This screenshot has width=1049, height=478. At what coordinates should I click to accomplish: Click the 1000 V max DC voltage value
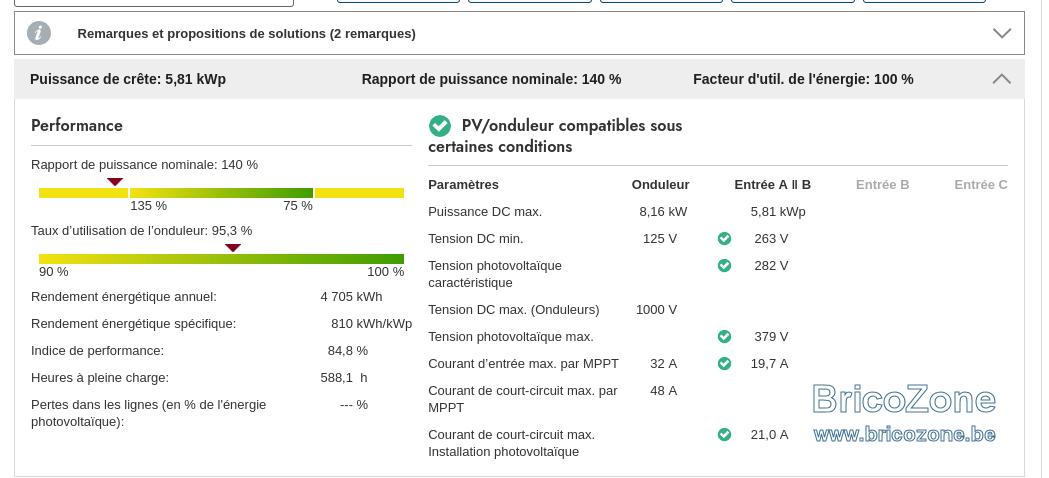656,310
